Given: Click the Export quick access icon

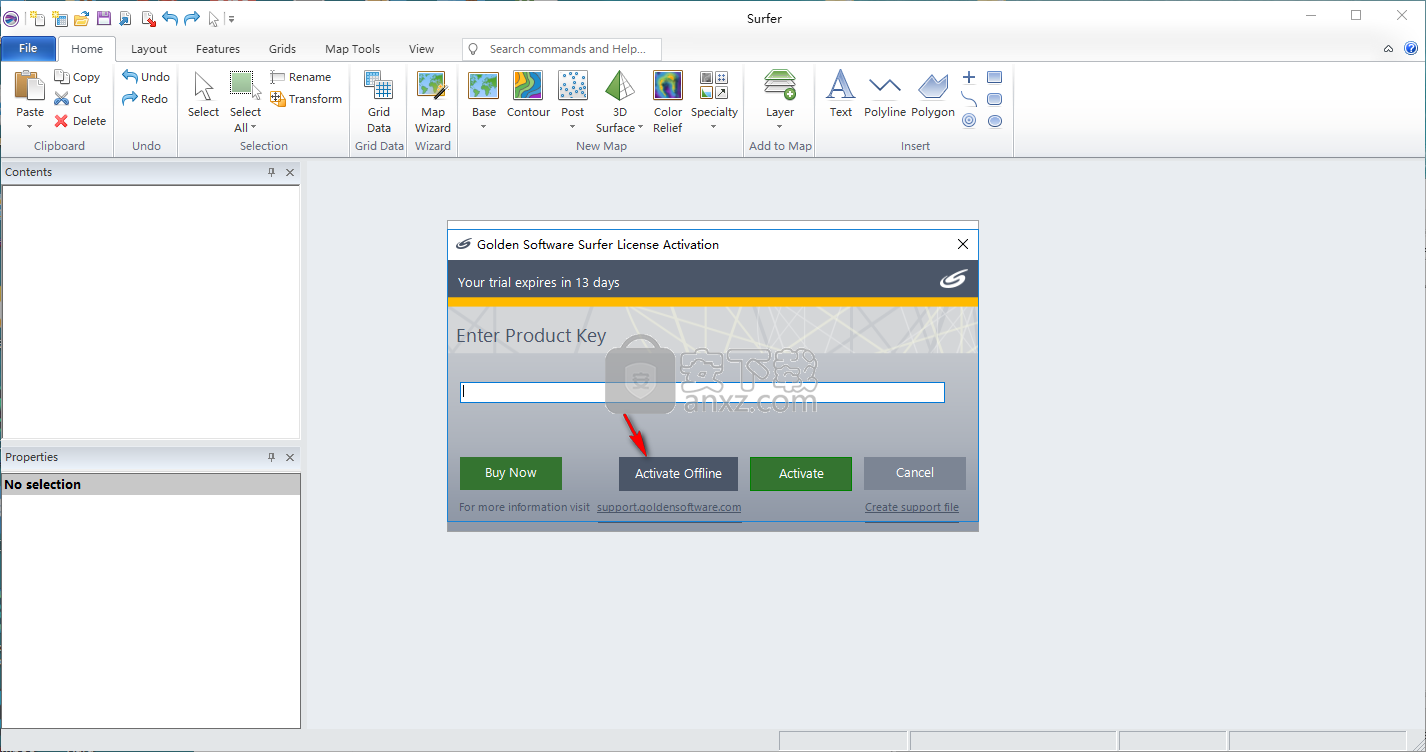Looking at the screenshot, I should (147, 18).
